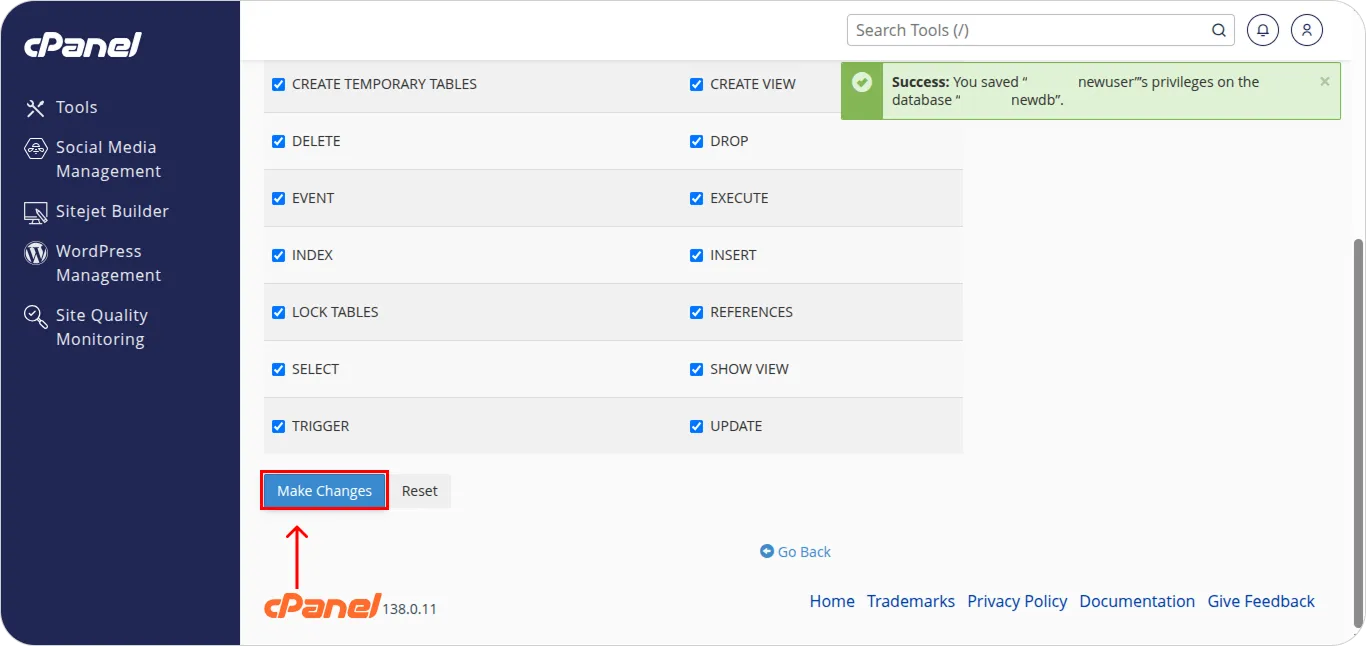Toggle the SELECT privilege checkbox
Viewport: 1366px width, 646px height.
click(279, 369)
